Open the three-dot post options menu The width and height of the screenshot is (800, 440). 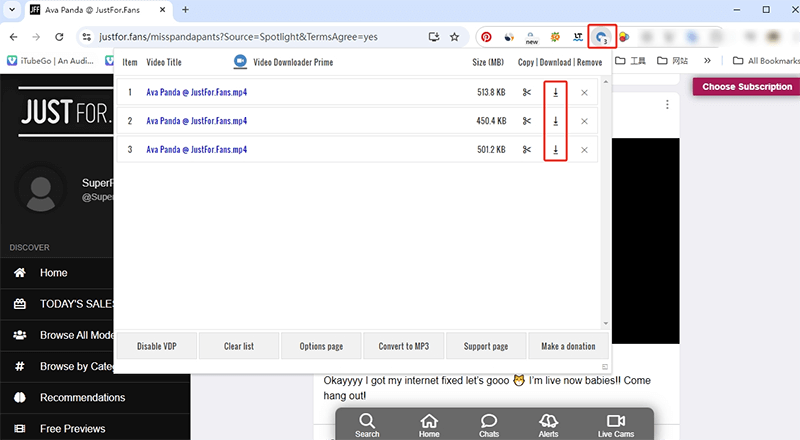(668, 104)
